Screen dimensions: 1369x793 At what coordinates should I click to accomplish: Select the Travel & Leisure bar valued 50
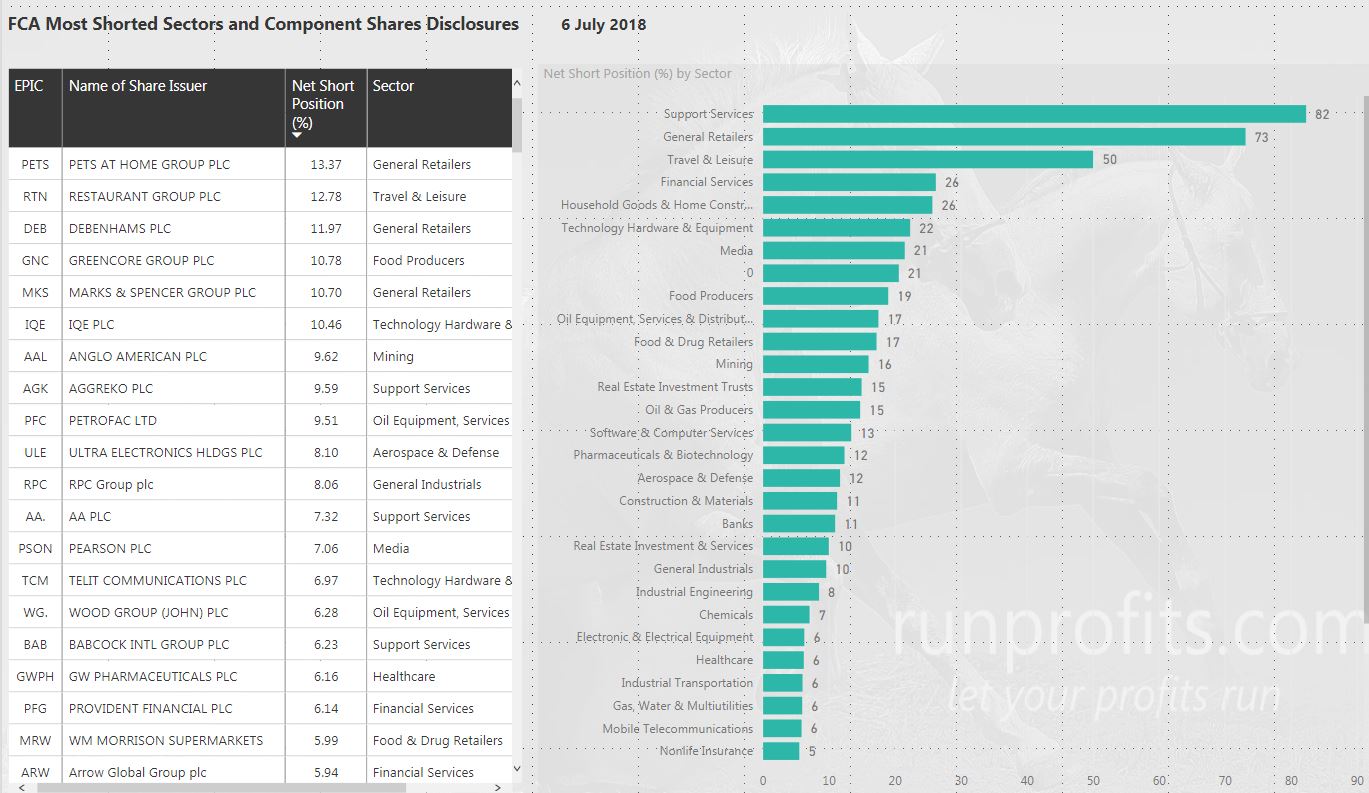(928, 159)
